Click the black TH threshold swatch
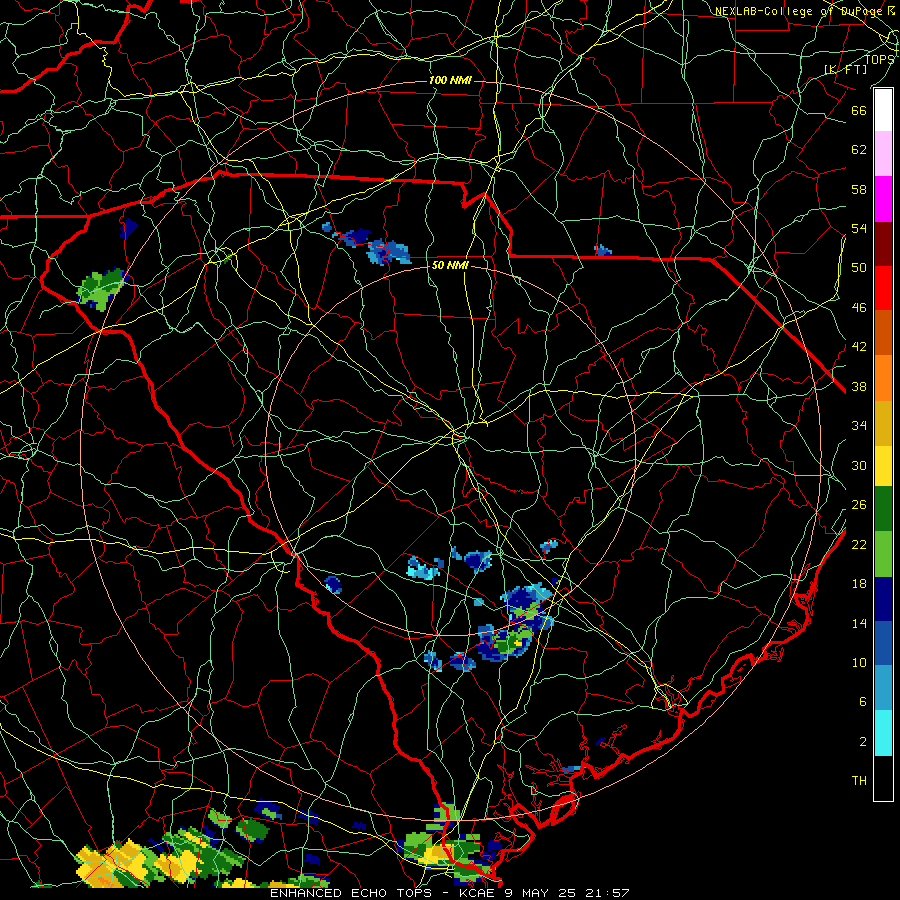Viewport: 900px width, 900px height. coord(883,778)
